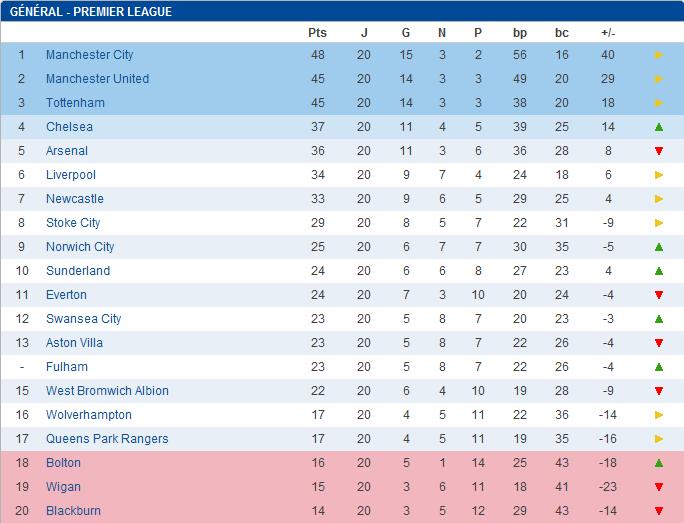This screenshot has height=523, width=684.
Task: Open the Fulham team link
Action: (67, 367)
